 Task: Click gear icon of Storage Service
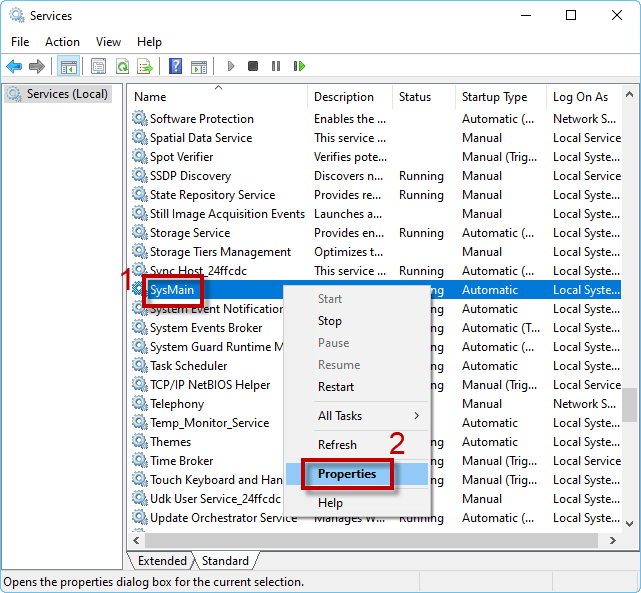[140, 232]
